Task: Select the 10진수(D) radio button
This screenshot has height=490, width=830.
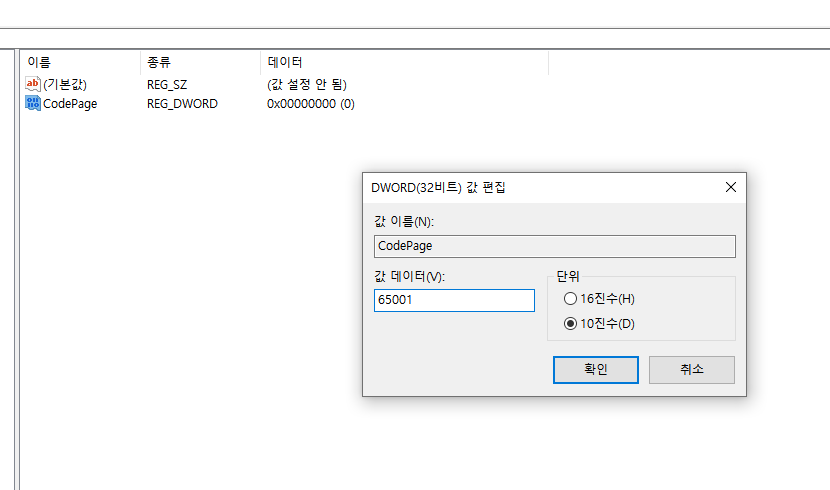Action: pos(570,323)
